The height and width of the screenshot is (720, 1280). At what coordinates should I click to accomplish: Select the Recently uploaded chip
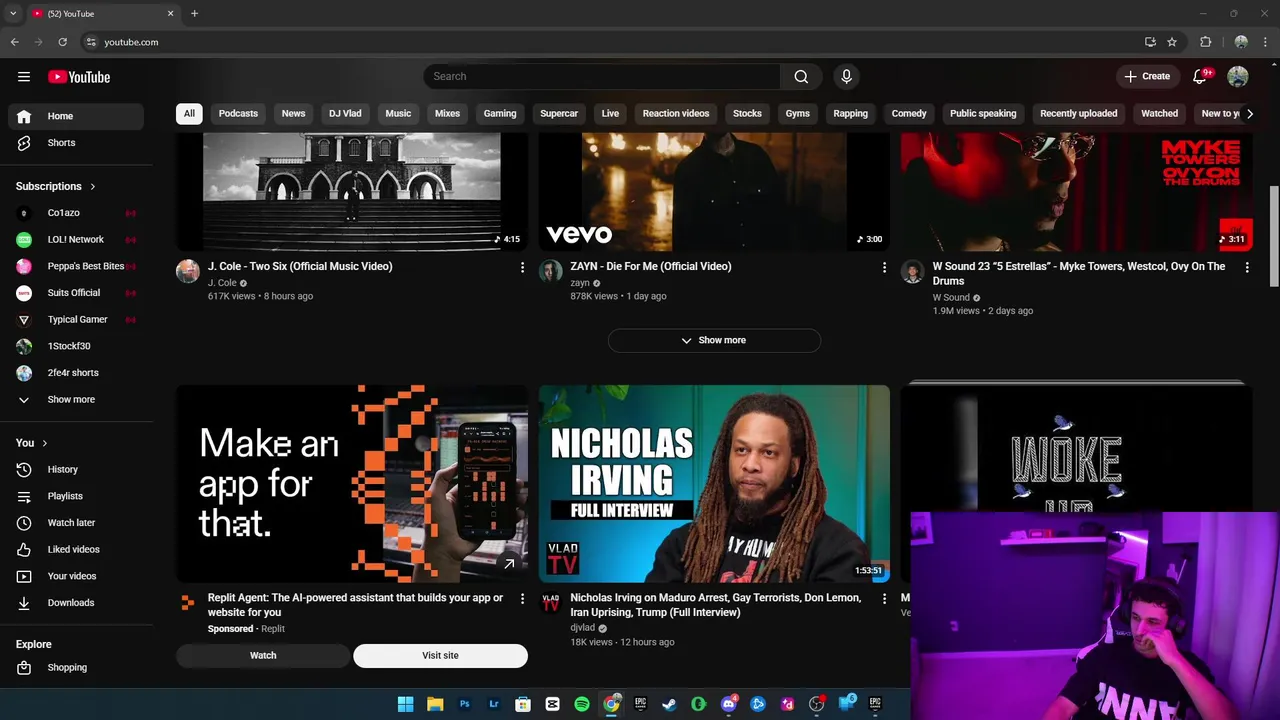click(1078, 113)
